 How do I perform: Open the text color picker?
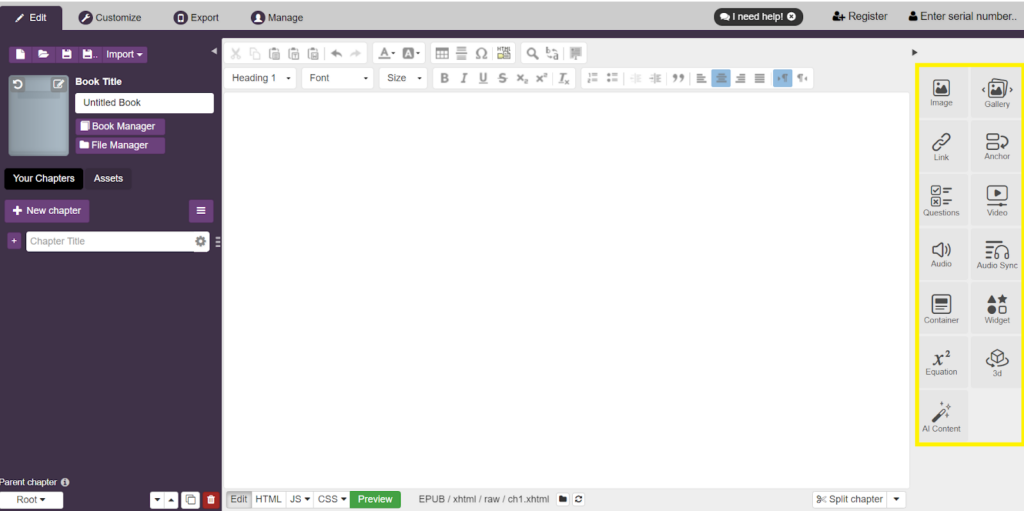386,53
